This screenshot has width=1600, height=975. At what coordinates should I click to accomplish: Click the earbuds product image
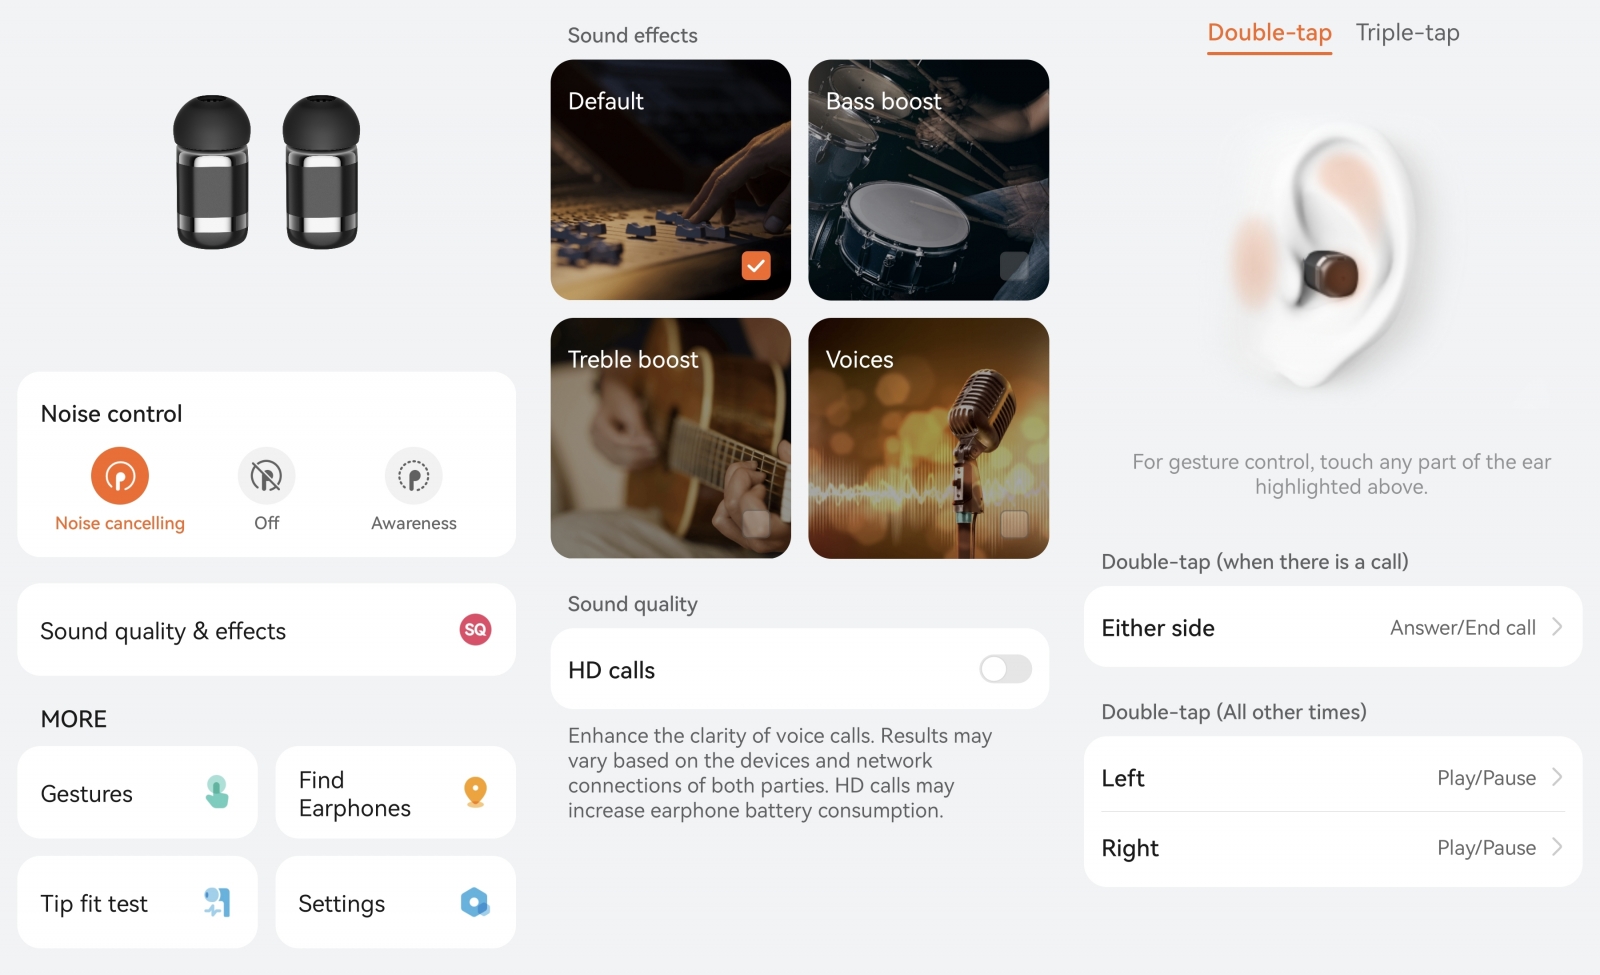[267, 172]
